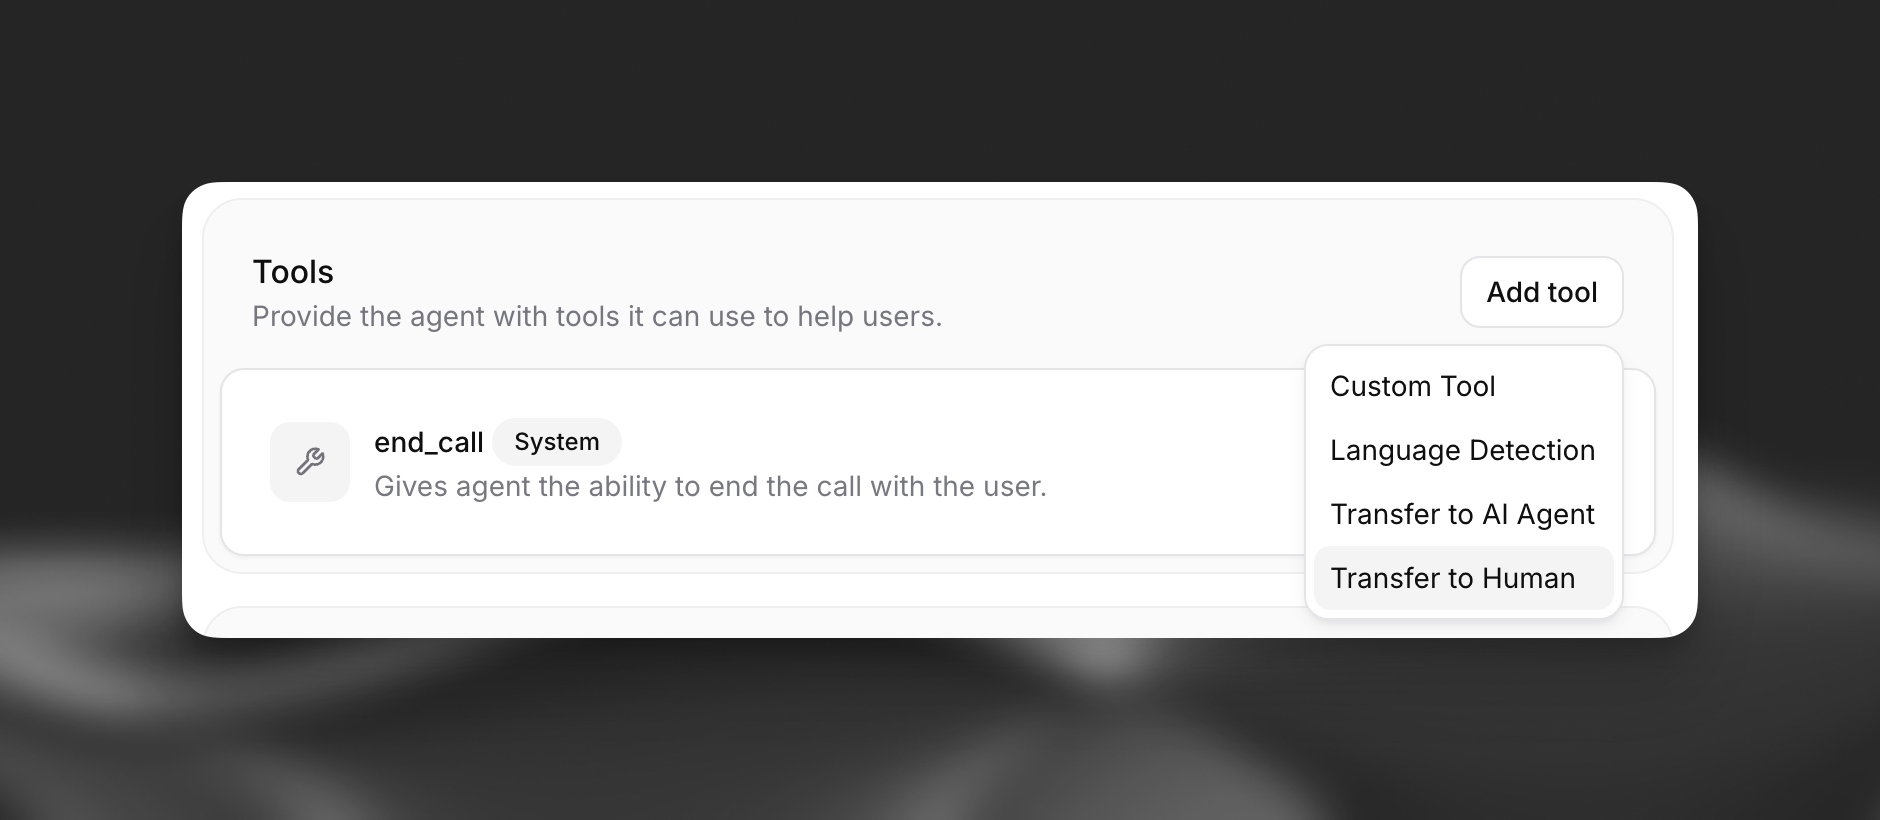Screen dimensions: 1880x820
Task: Click the System badge next to end_call
Action: tap(557, 441)
